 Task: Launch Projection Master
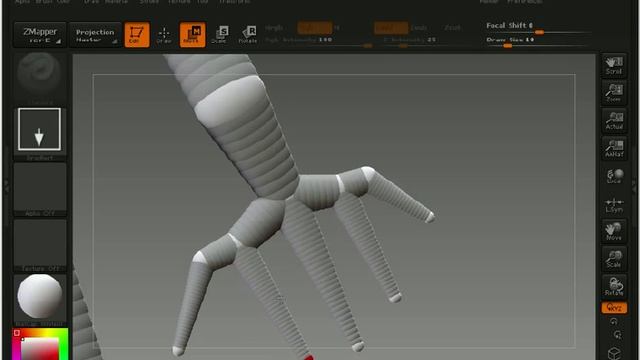(95, 35)
